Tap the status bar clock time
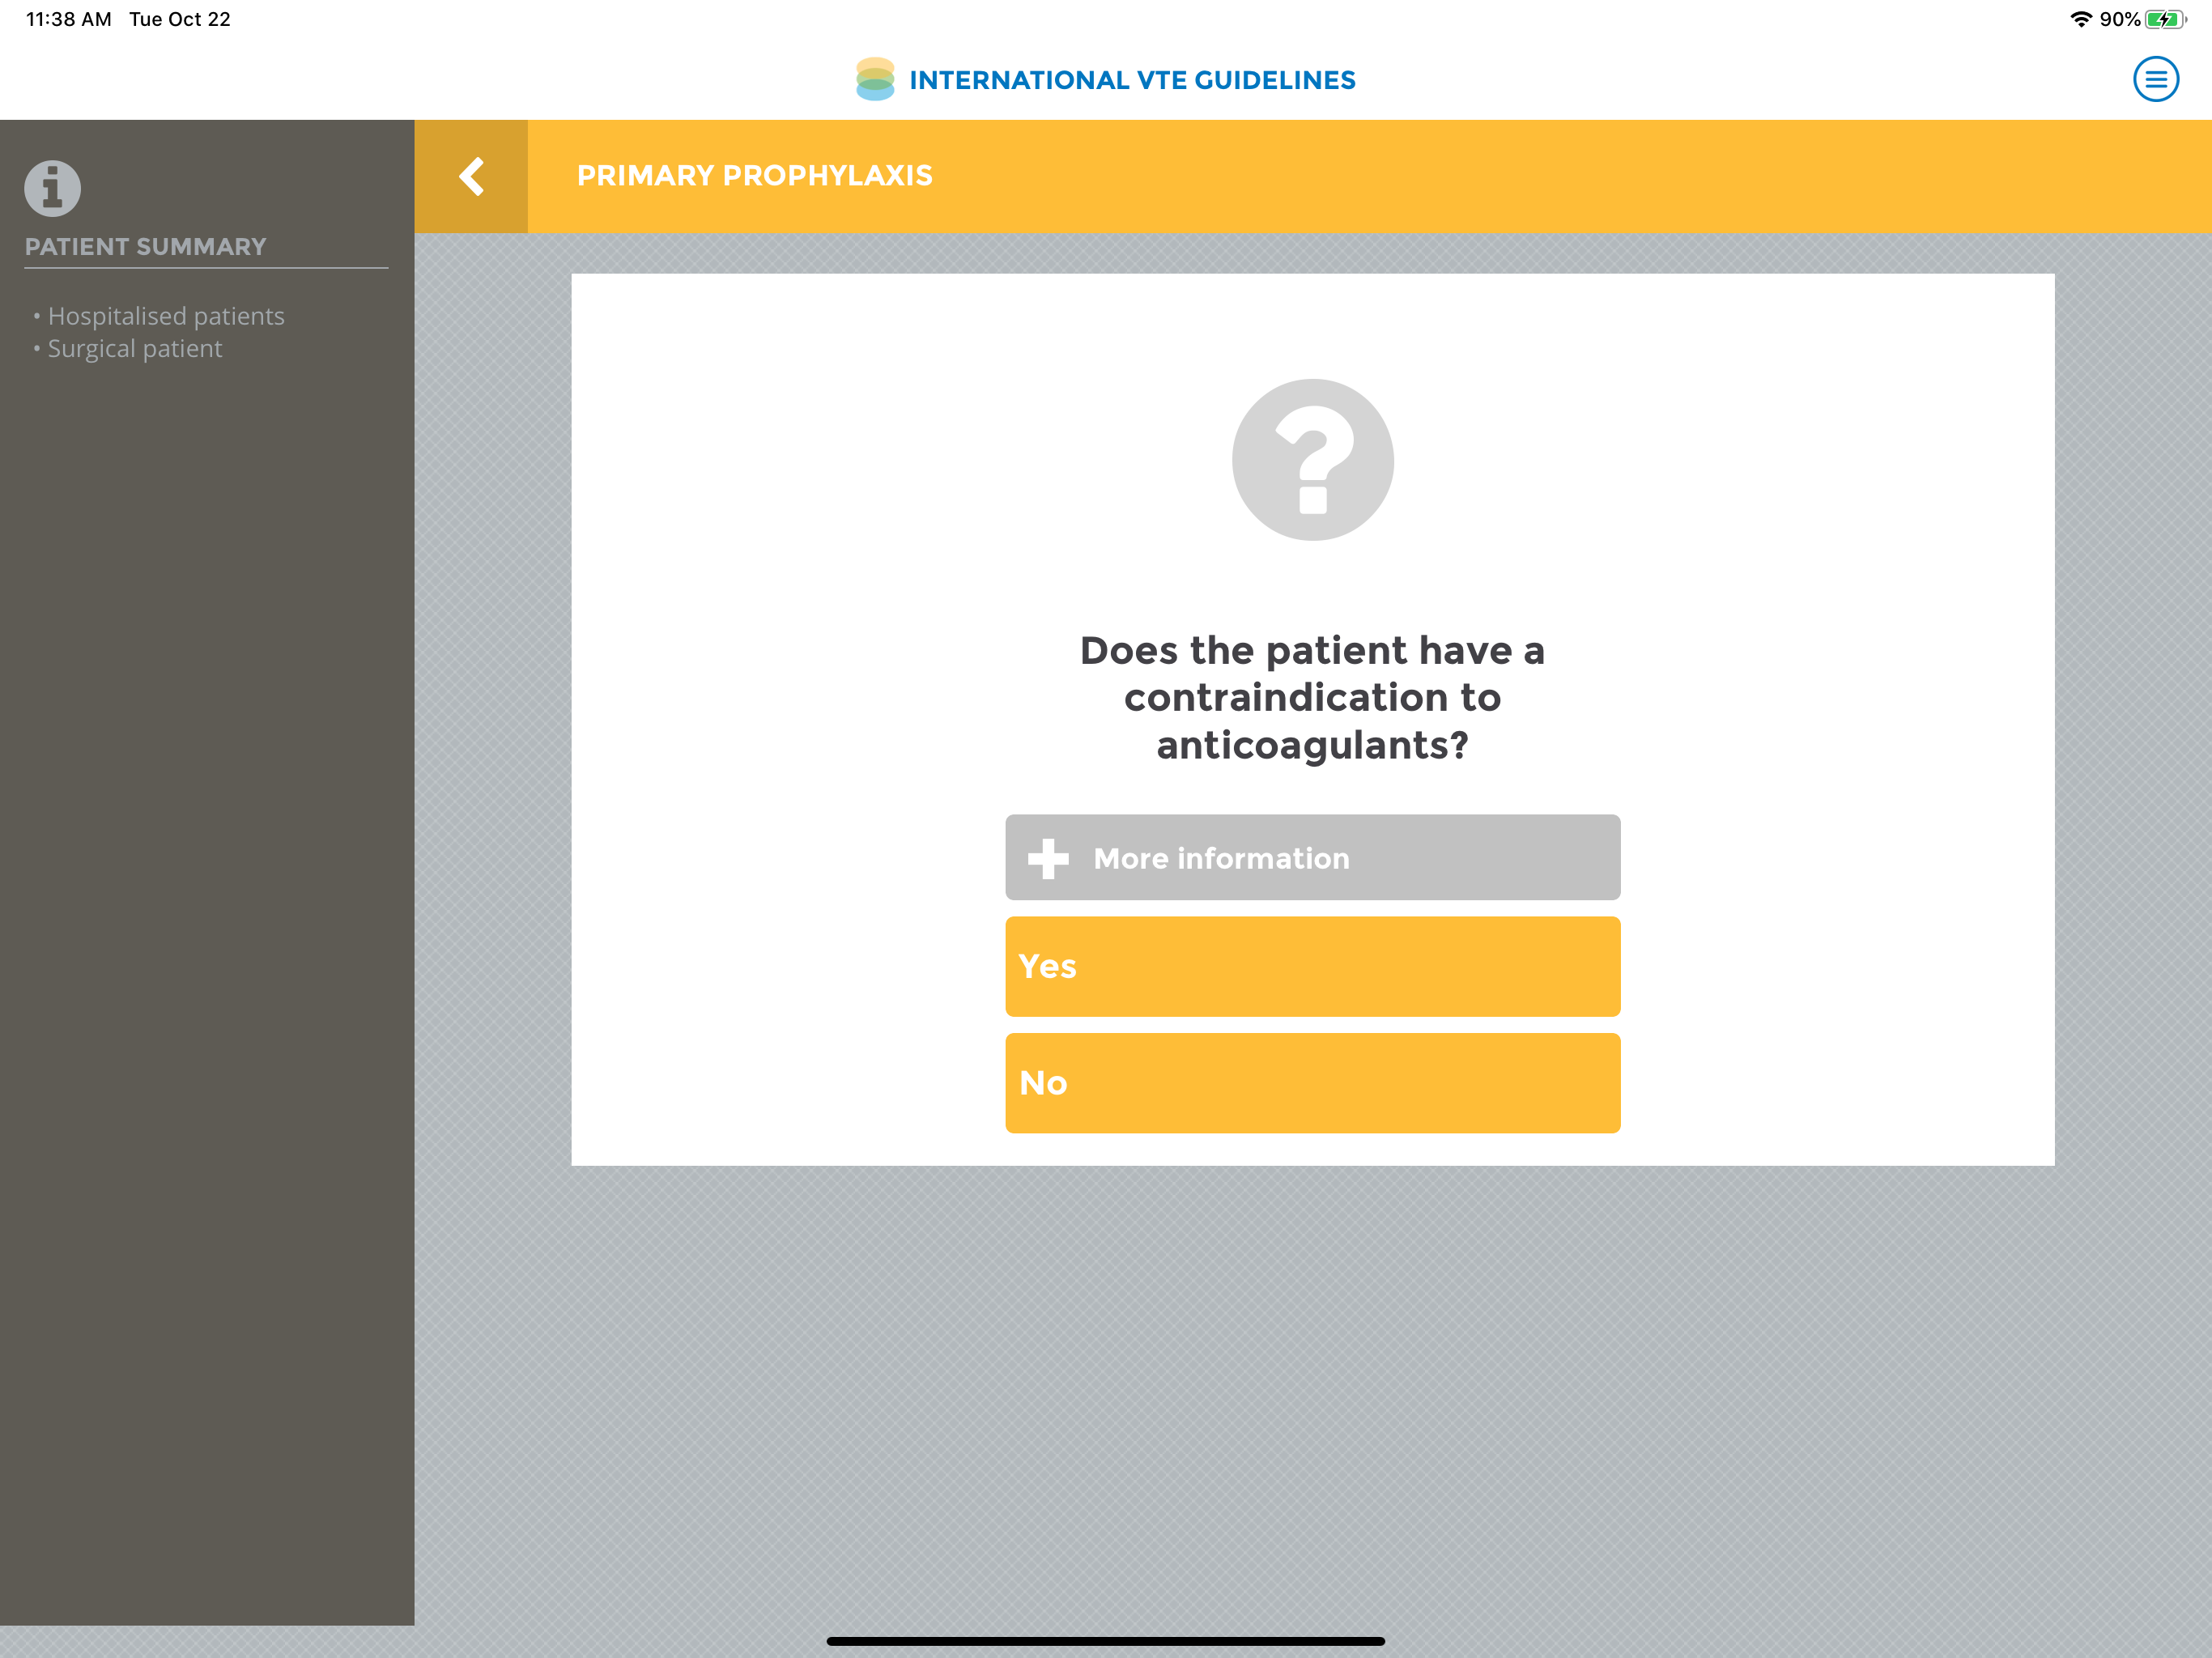2212x1658 pixels. [69, 19]
